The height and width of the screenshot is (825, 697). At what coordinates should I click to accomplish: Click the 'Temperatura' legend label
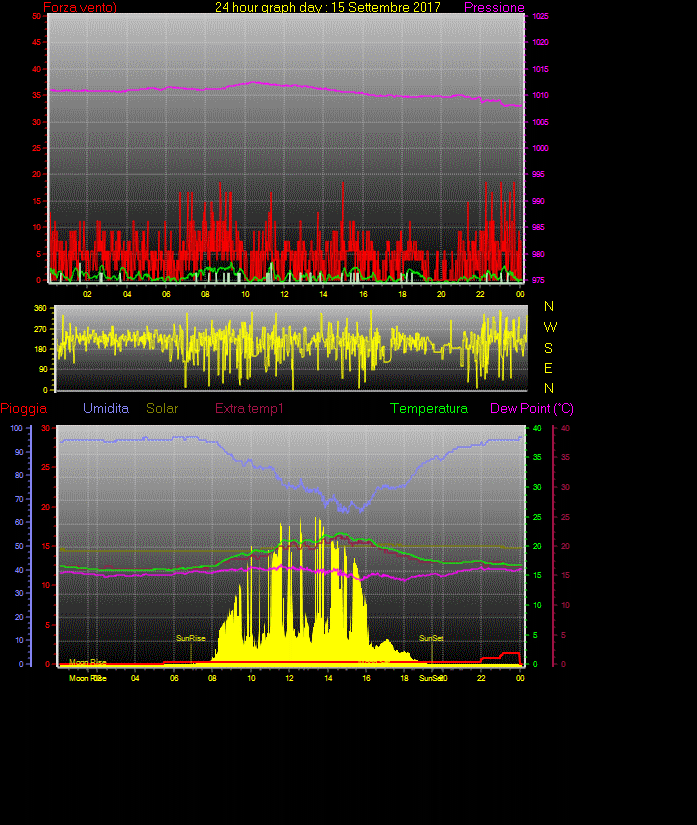pyautogui.click(x=429, y=408)
